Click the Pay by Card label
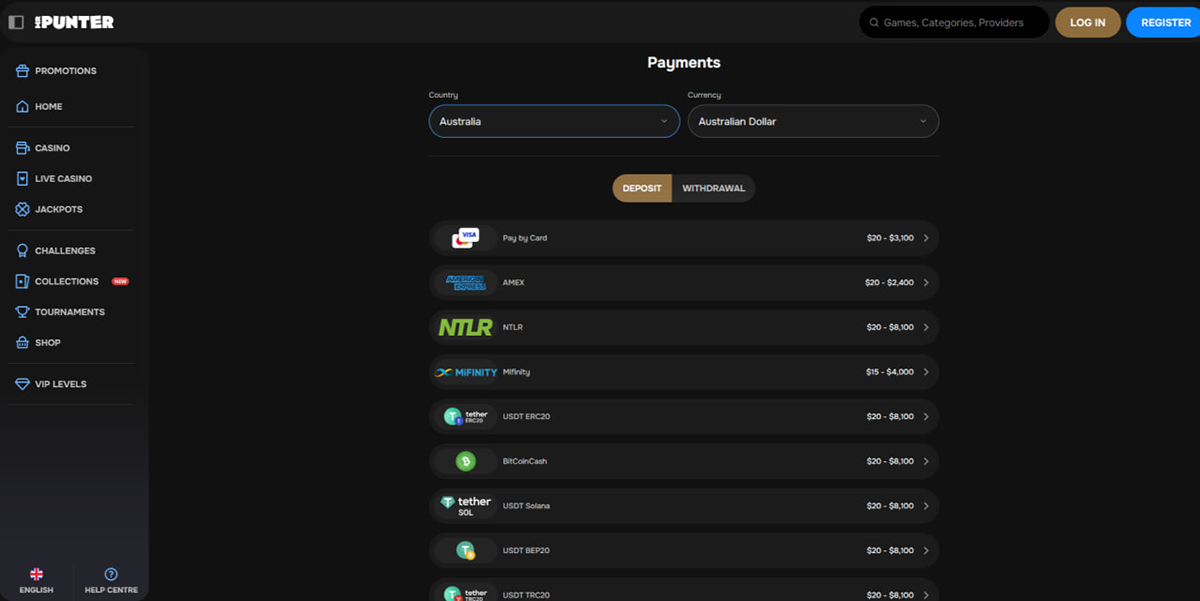 click(x=525, y=238)
